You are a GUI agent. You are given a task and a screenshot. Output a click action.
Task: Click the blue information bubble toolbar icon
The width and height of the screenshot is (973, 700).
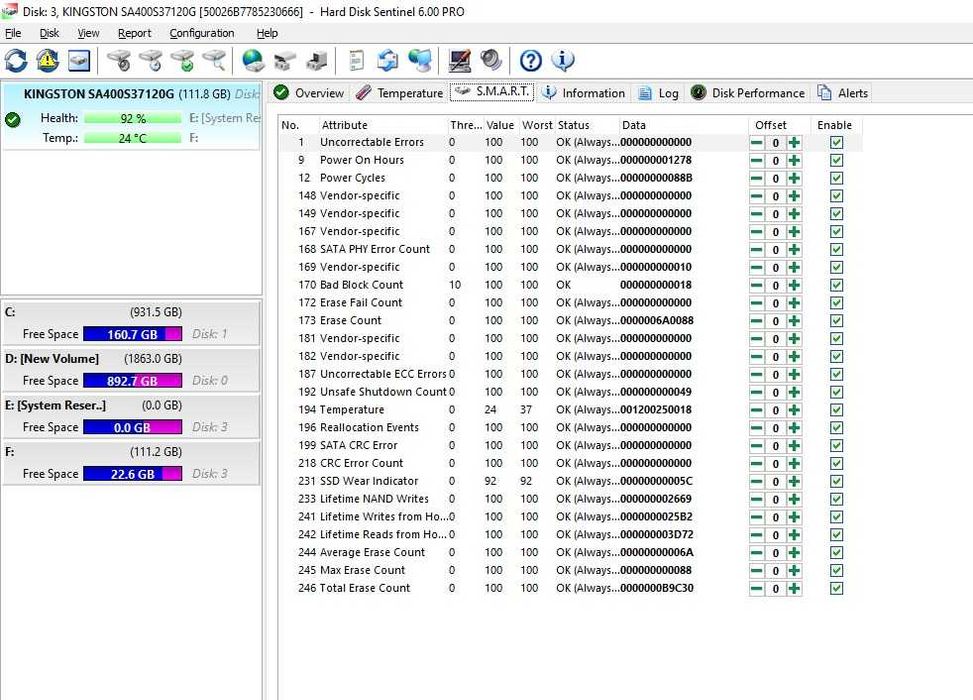(562, 61)
